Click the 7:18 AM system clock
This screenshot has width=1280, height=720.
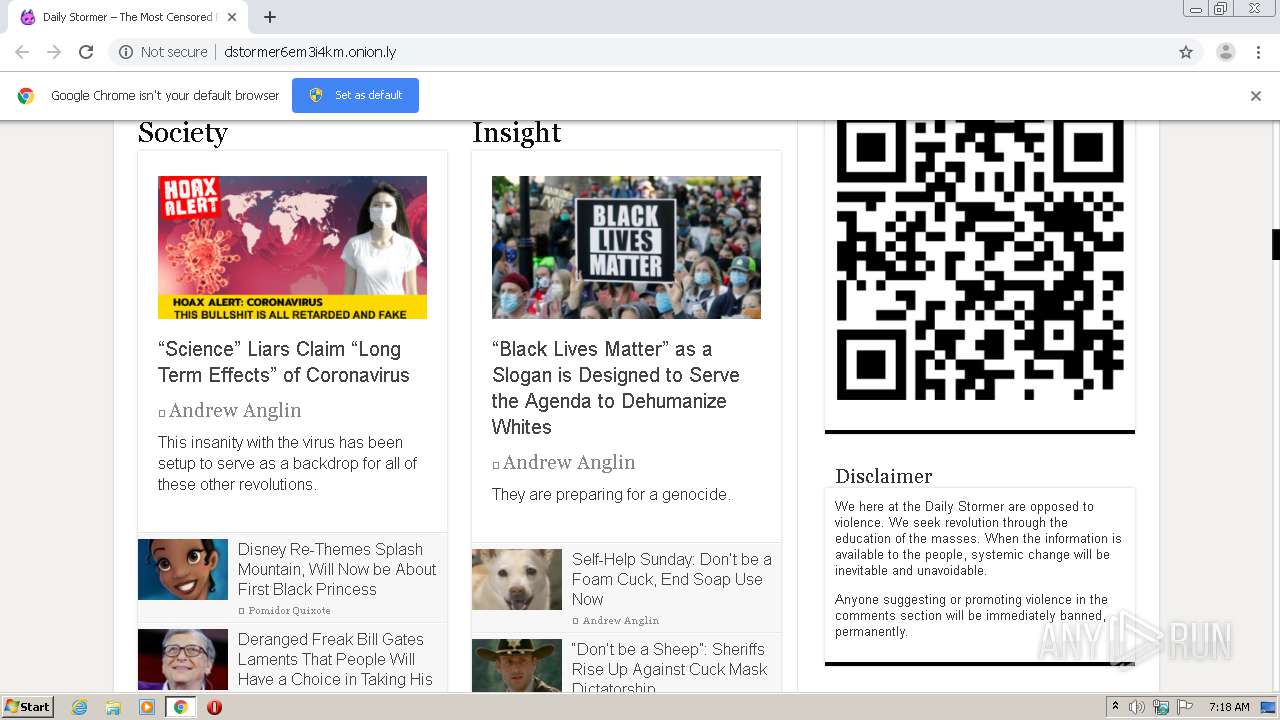click(x=1229, y=707)
